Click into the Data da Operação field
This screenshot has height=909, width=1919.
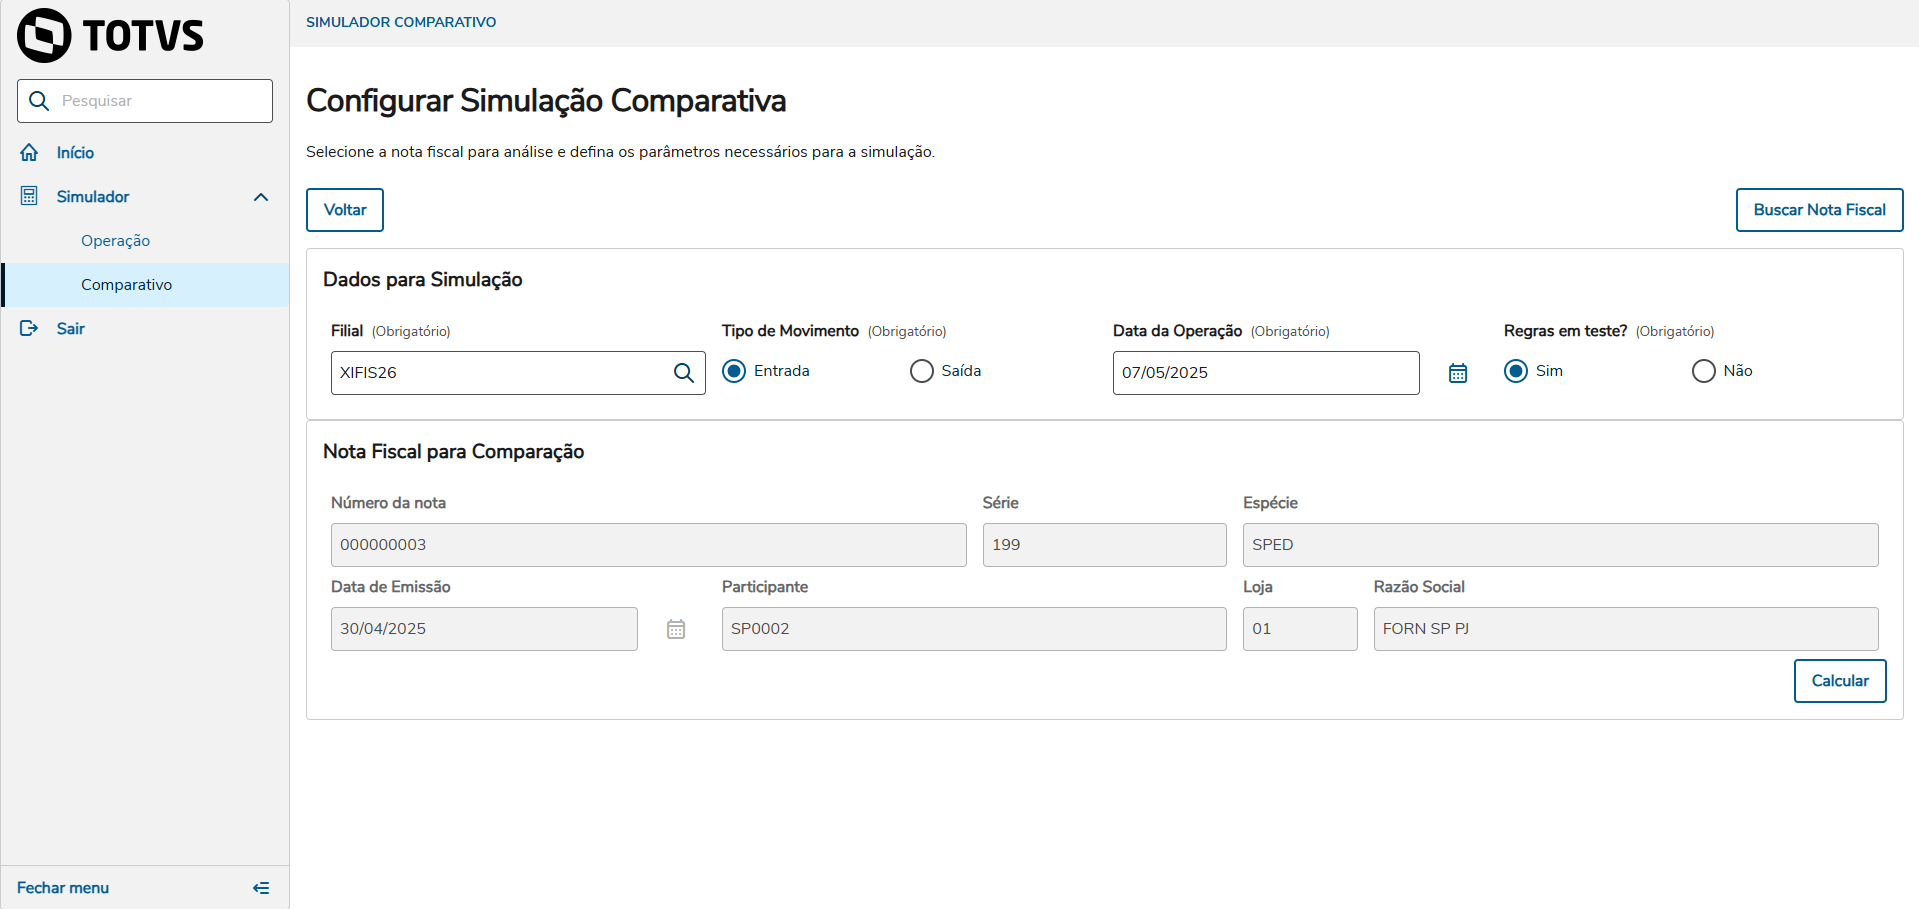pos(1265,373)
